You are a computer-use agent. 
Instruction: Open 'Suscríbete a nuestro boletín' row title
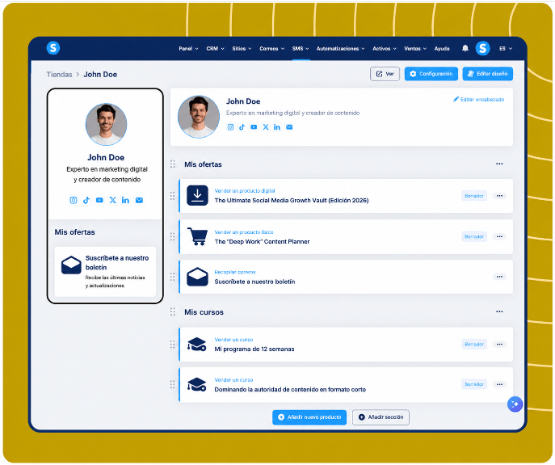tap(255, 282)
